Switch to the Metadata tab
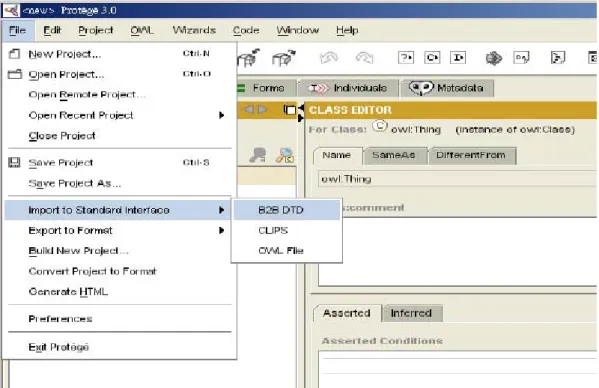Image resolution: width=599 pixels, height=388 pixels. click(x=446, y=88)
